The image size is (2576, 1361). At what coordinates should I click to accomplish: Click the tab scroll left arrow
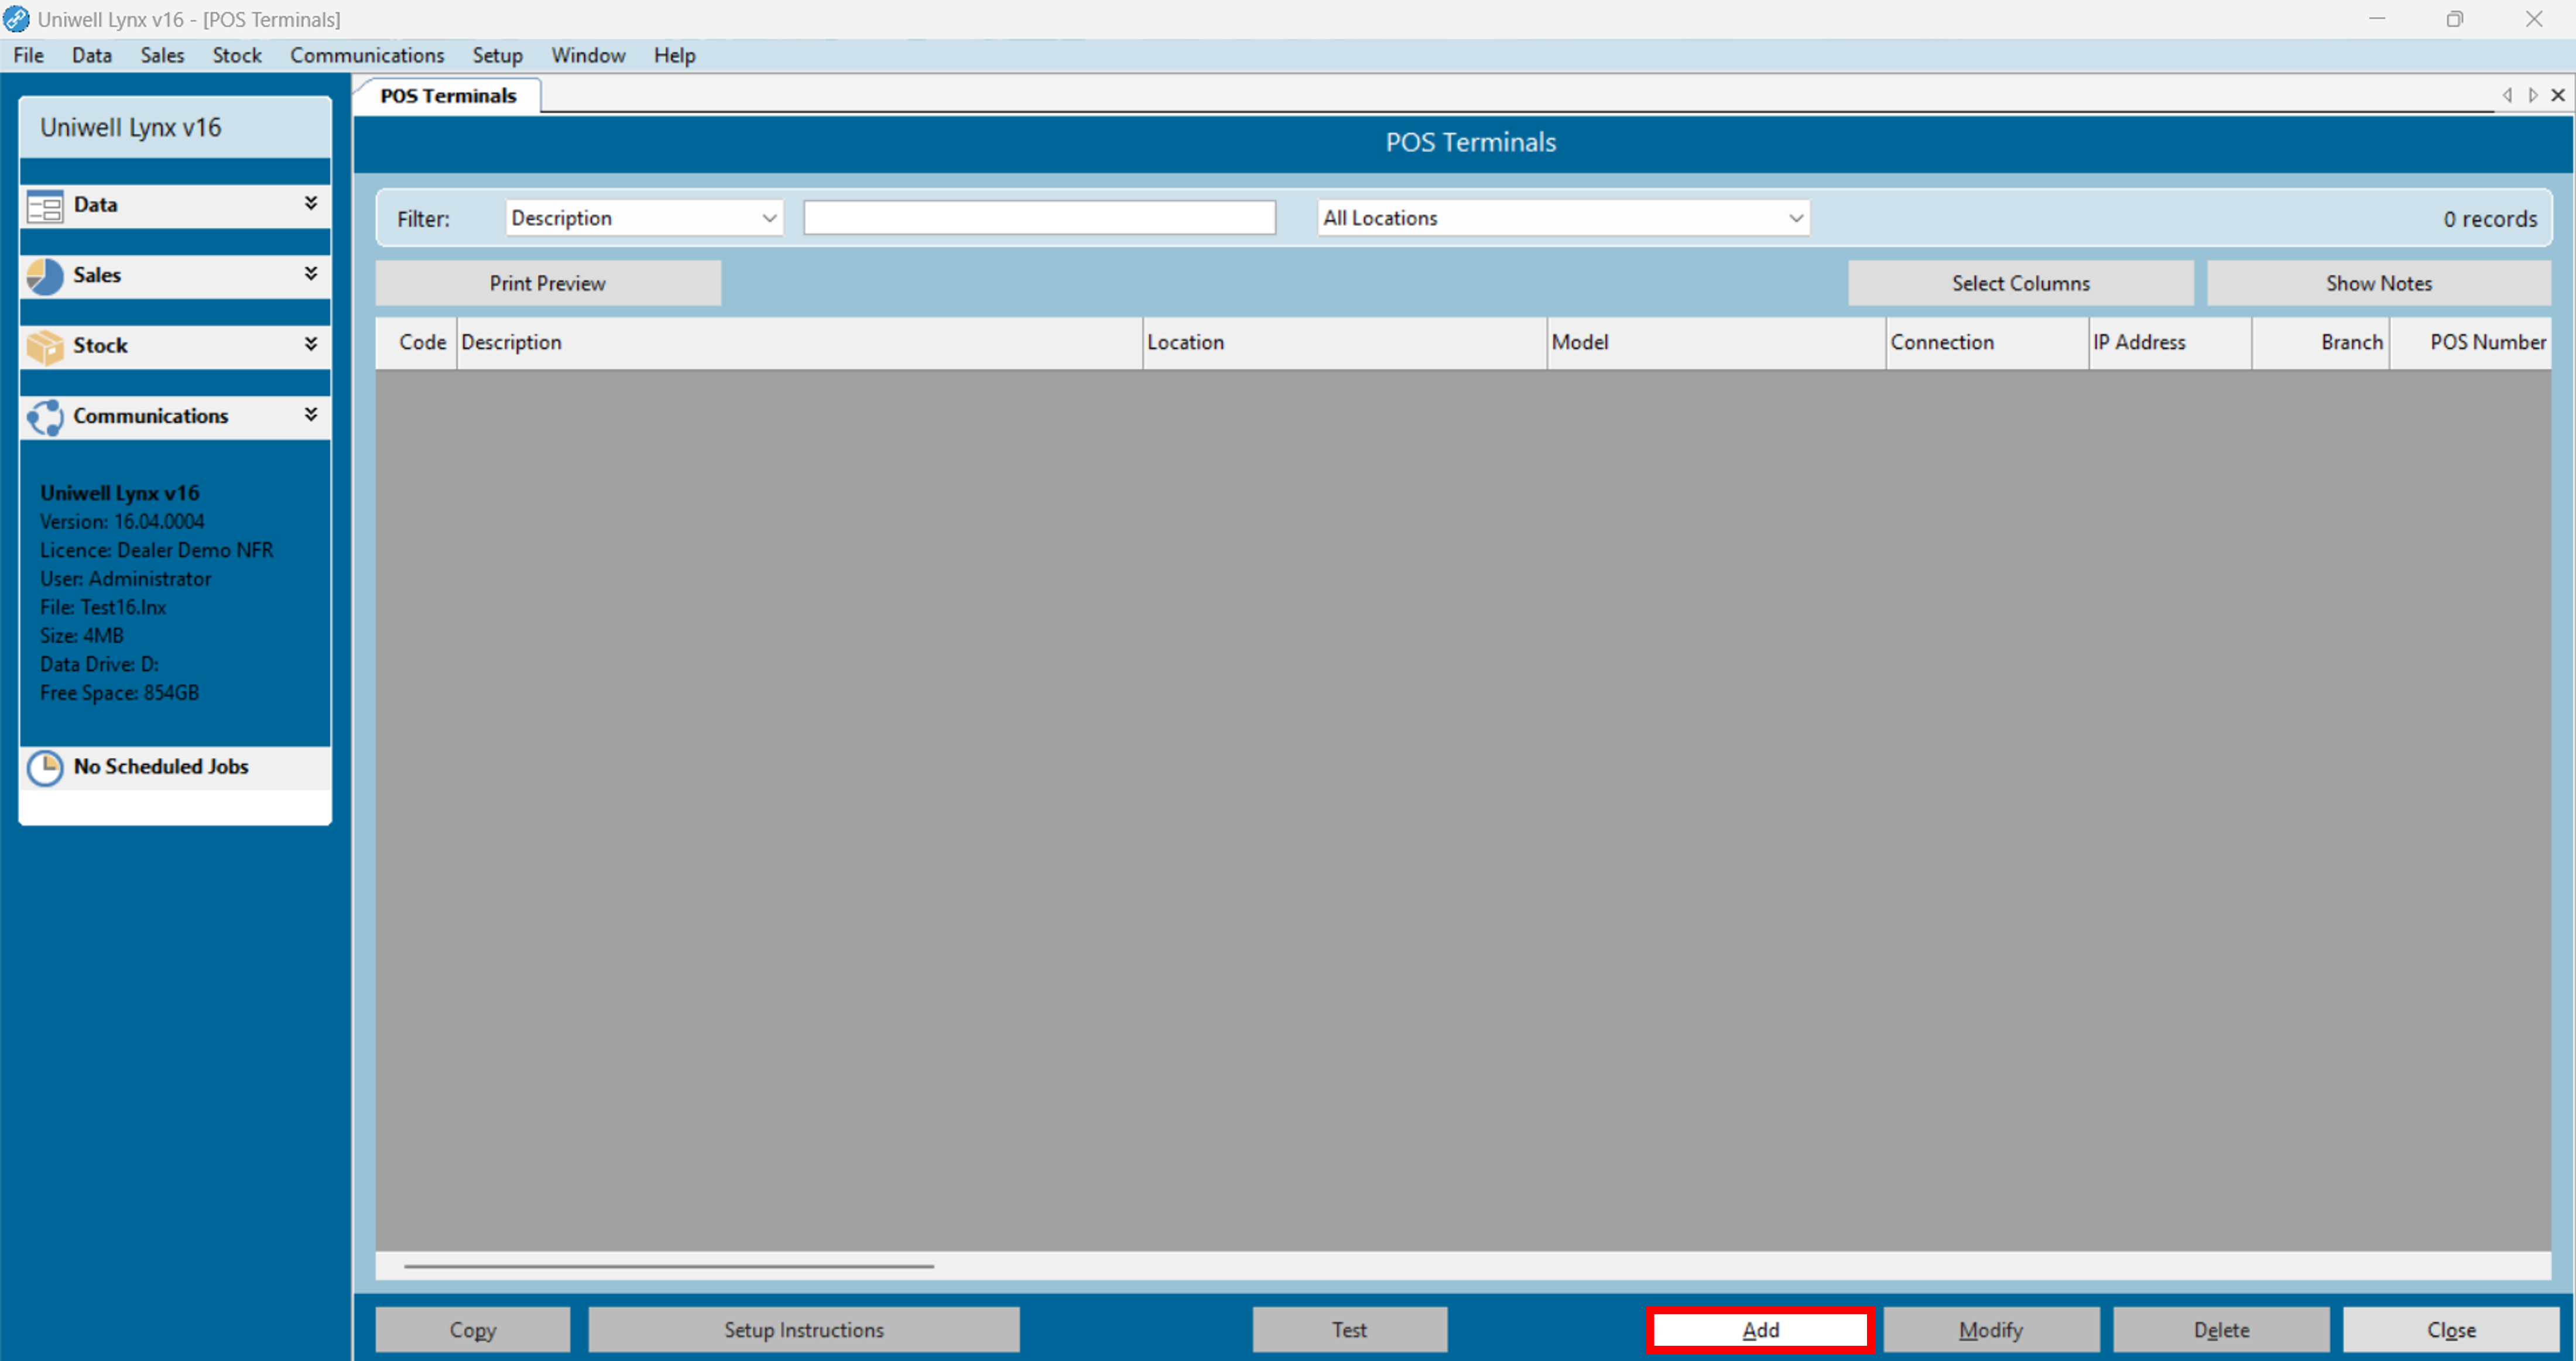pos(2507,95)
